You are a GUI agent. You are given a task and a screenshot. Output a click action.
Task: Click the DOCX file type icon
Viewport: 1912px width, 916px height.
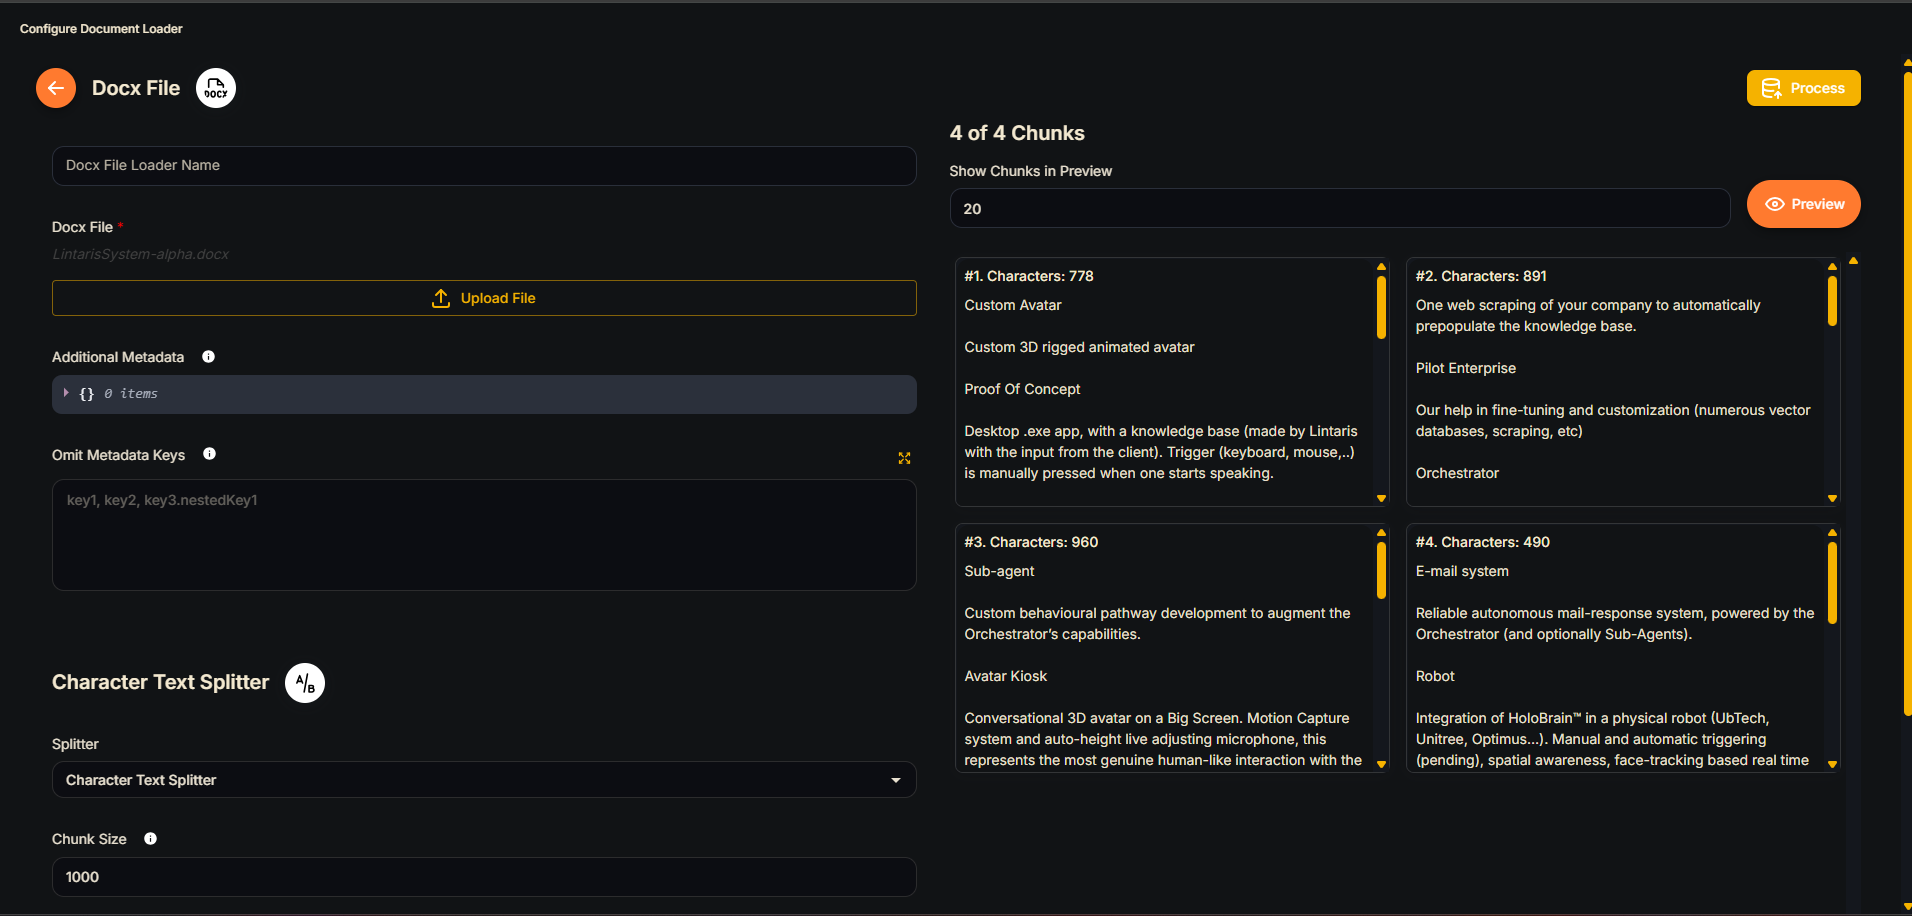[x=216, y=88]
